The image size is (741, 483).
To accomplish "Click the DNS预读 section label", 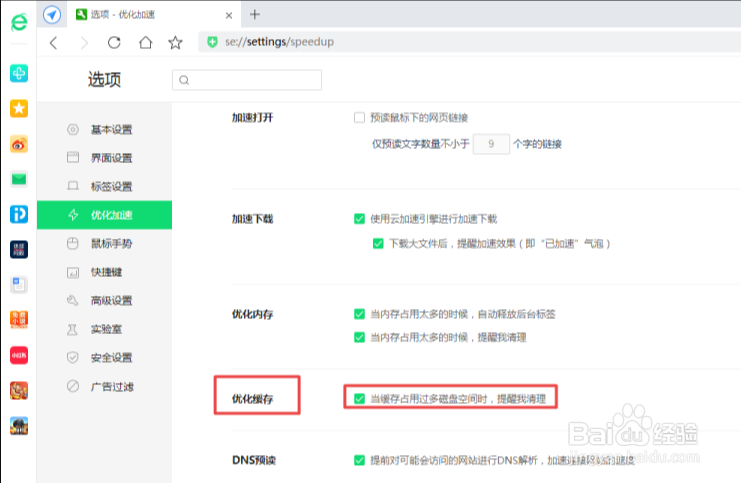I will (x=254, y=460).
